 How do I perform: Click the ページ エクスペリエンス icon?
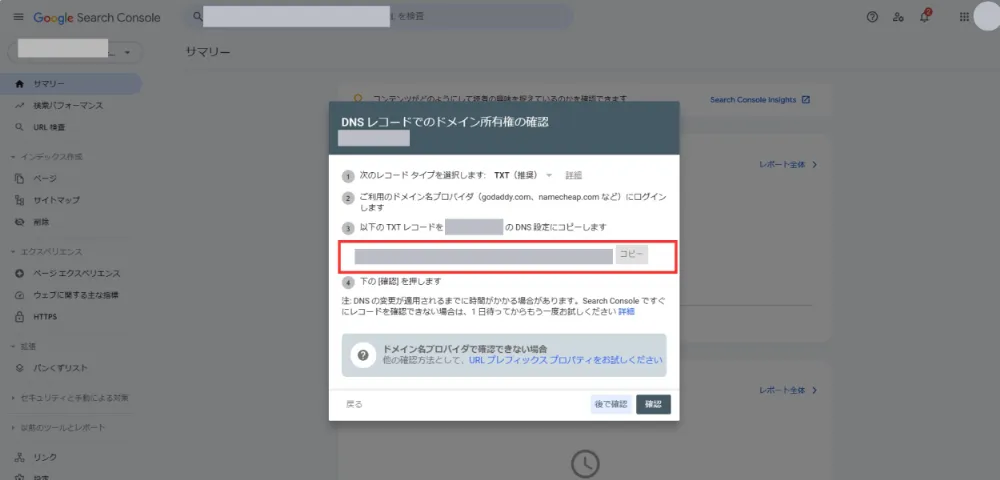(19, 273)
